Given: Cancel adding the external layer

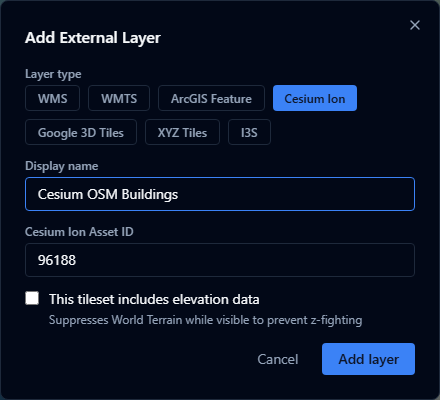Looking at the screenshot, I should click(278, 359).
